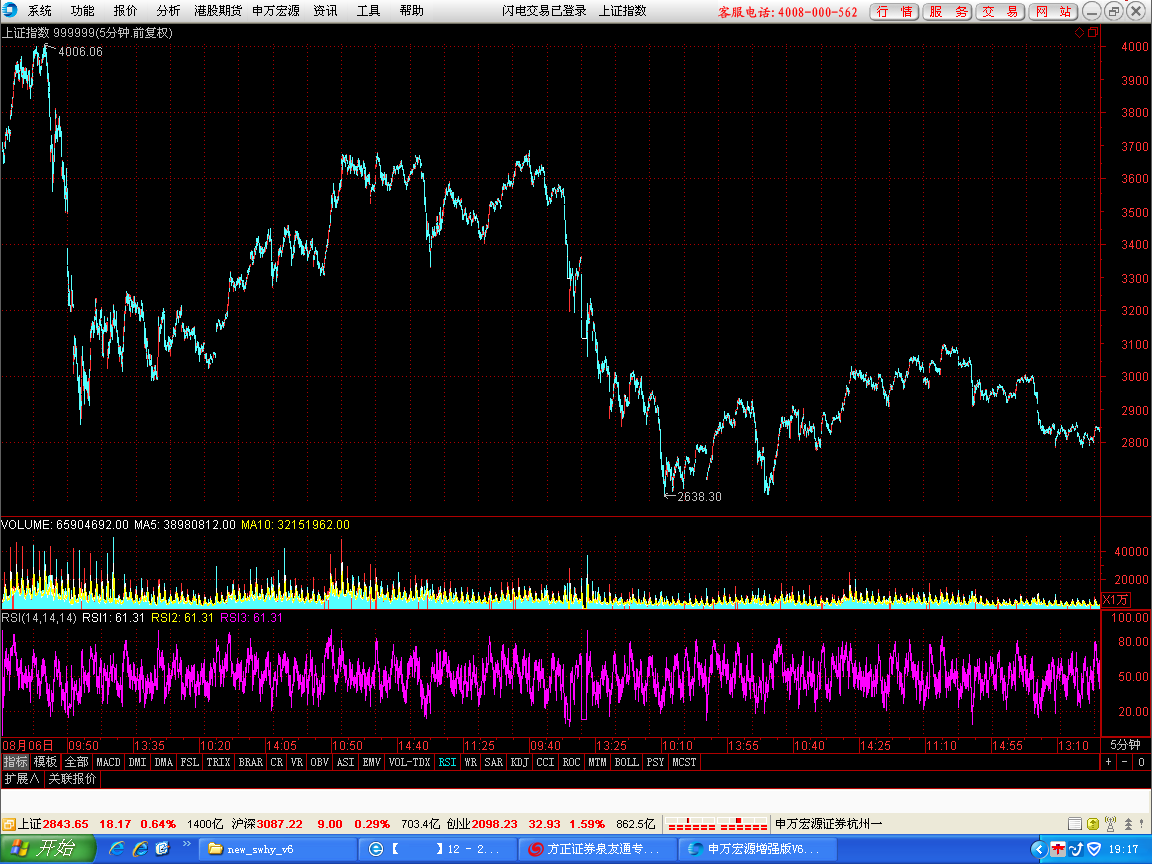
Task: Switch indicator to VOL-TDX
Action: click(409, 762)
